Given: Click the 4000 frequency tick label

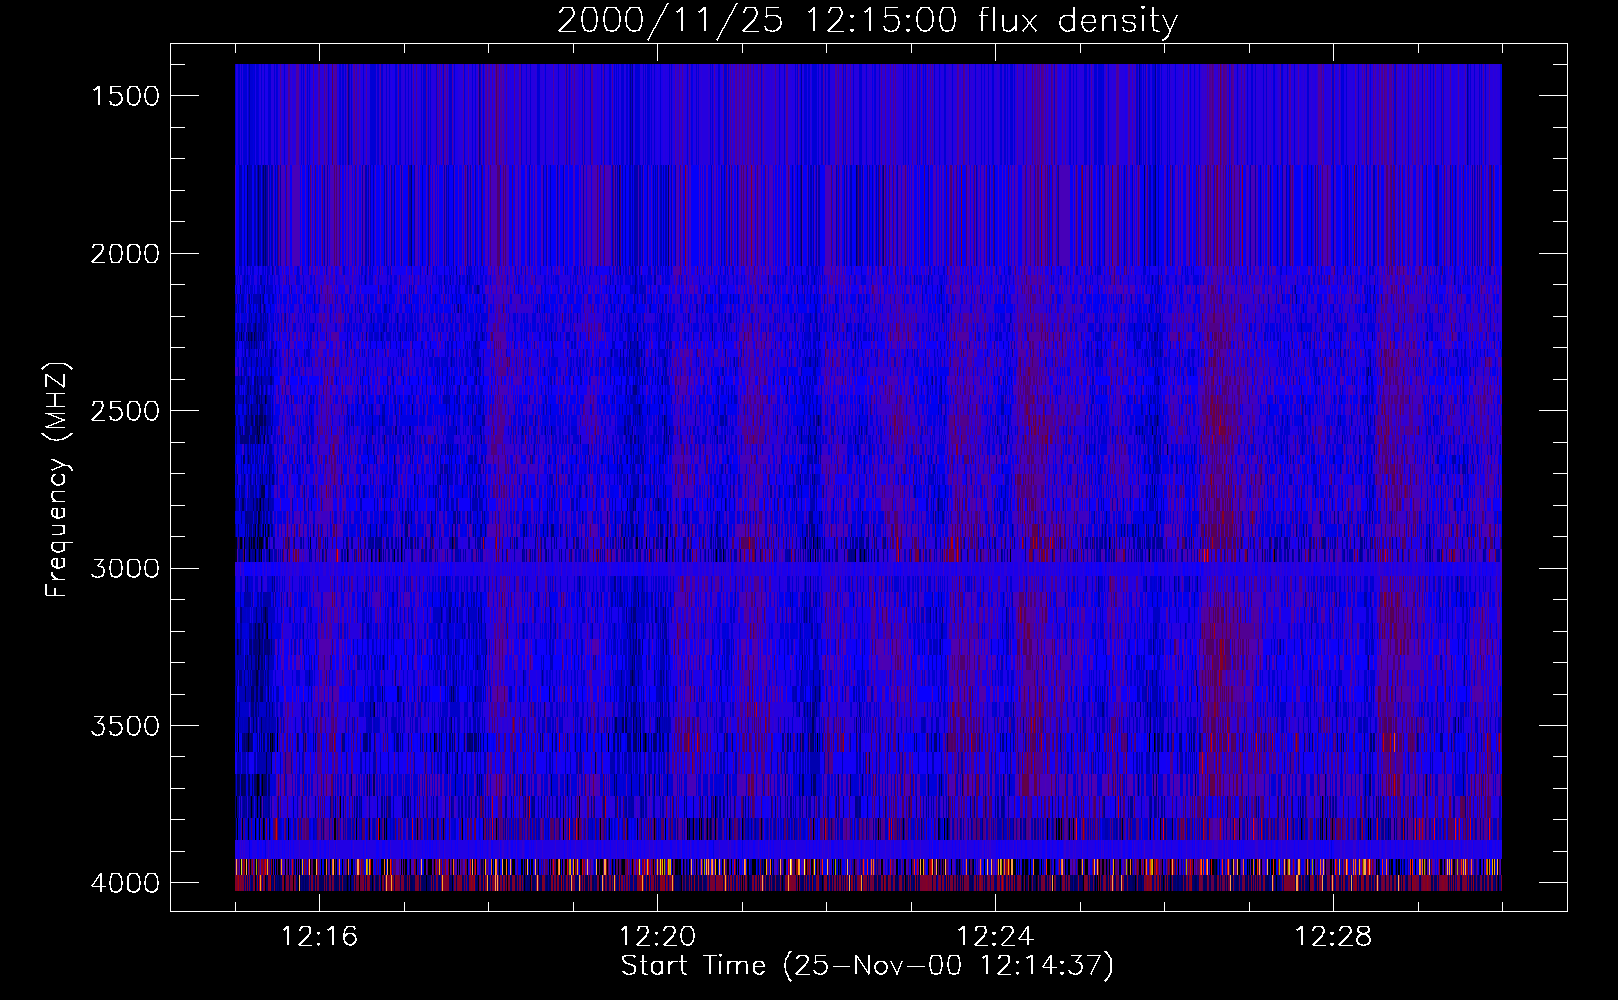Looking at the screenshot, I should pyautogui.click(x=125, y=883).
